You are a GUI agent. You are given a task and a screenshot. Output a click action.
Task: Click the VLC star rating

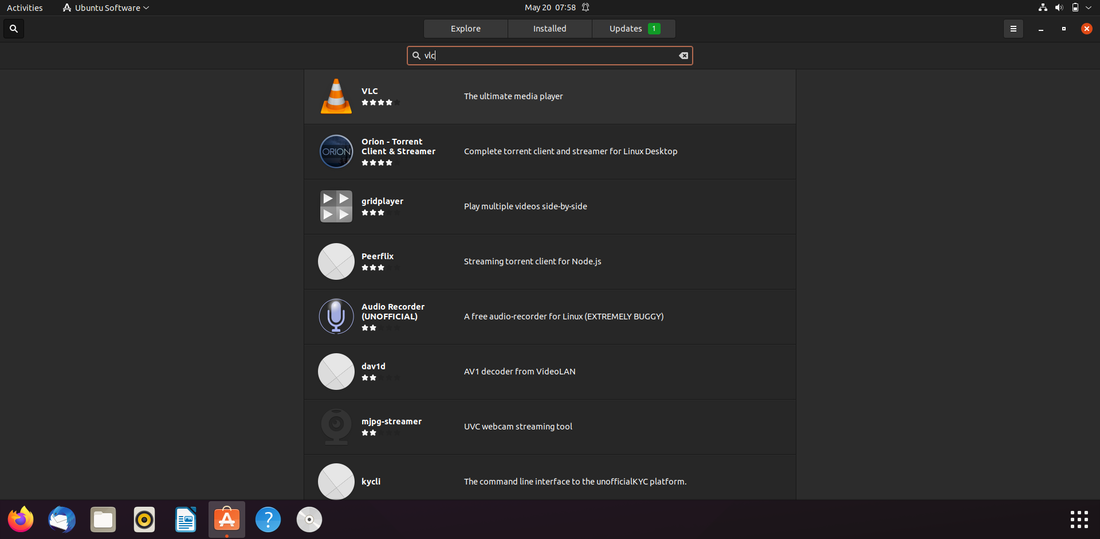(381, 102)
